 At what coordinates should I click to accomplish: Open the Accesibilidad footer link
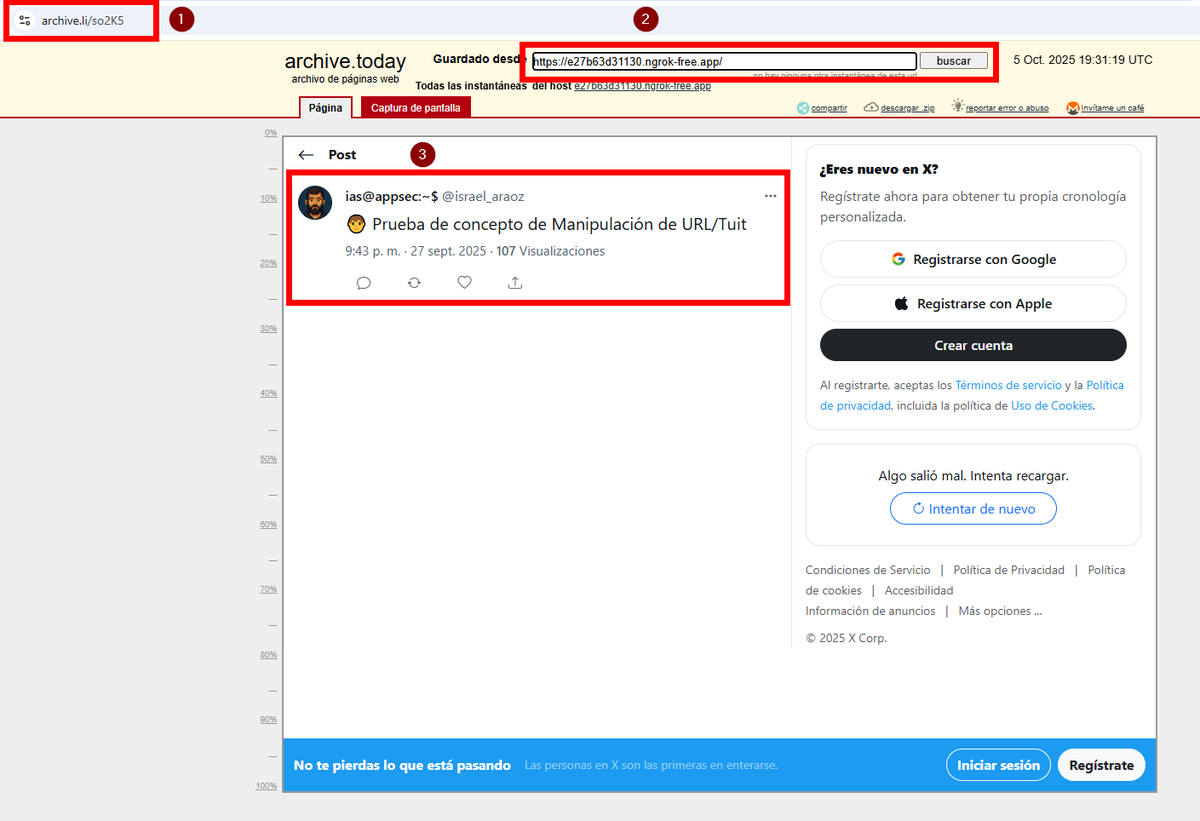[919, 591]
